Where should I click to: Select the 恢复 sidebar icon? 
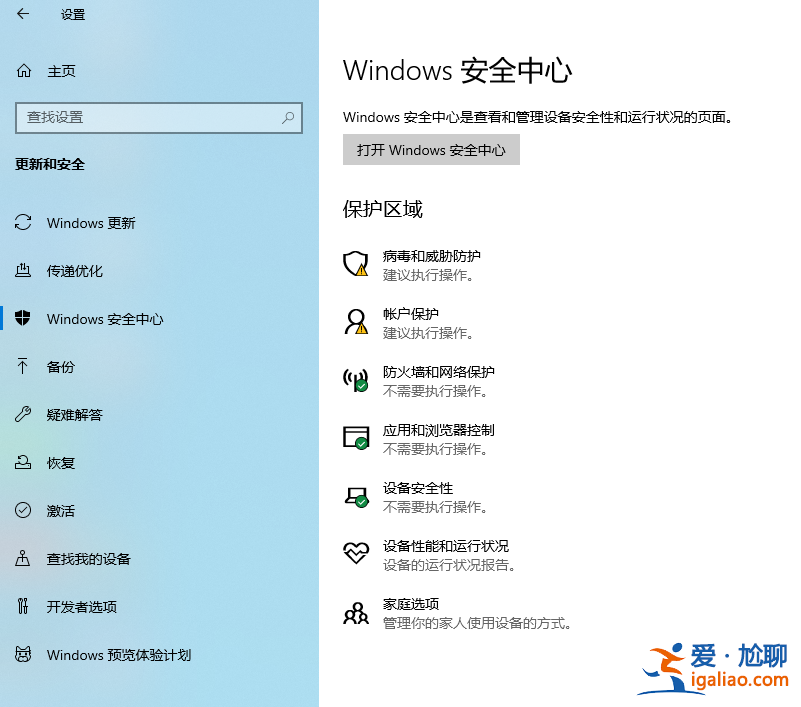[22, 463]
